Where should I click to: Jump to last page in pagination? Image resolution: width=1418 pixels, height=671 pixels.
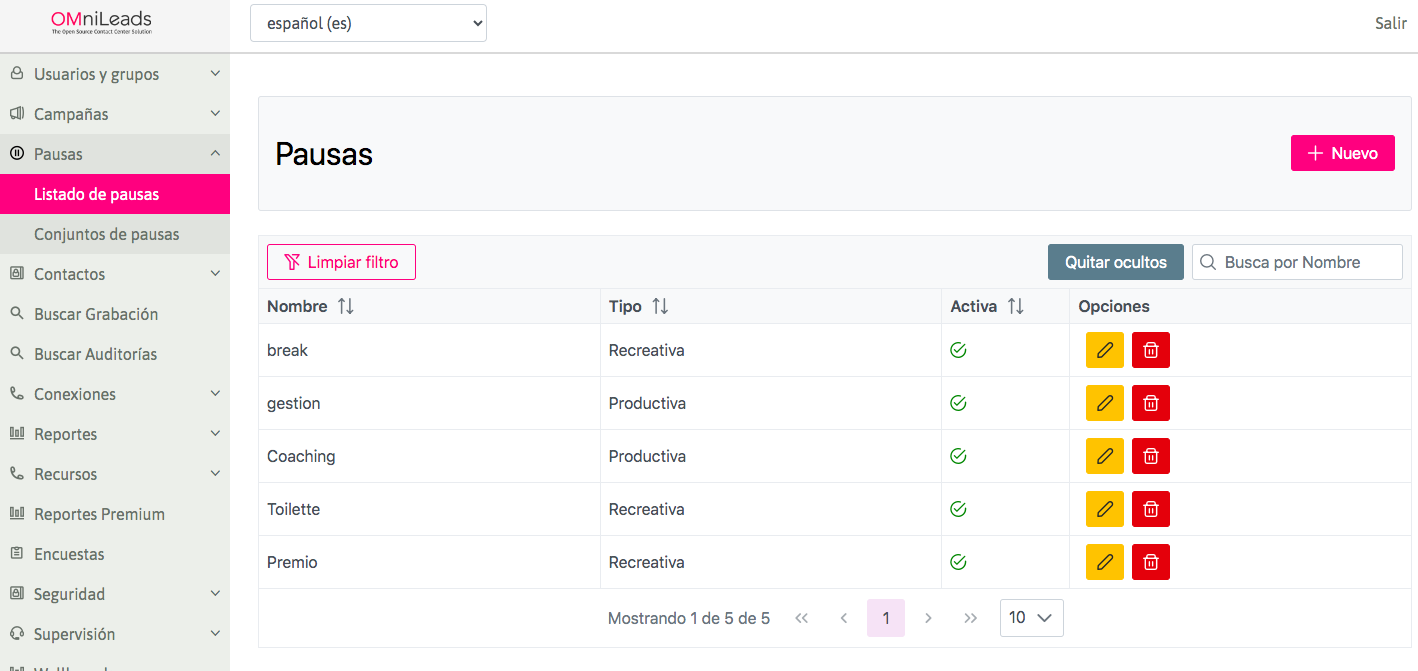point(970,618)
